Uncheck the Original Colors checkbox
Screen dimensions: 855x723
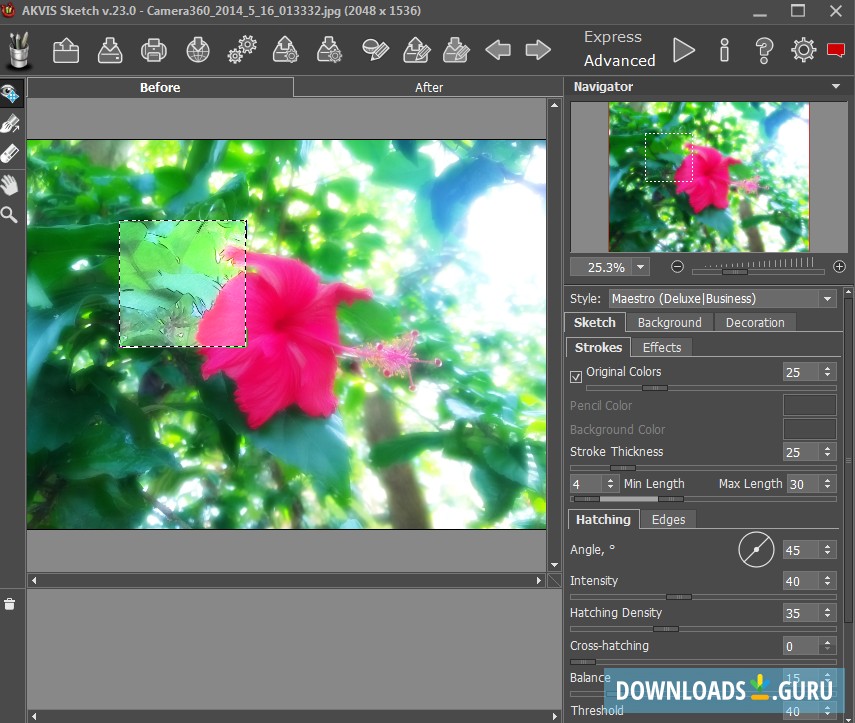pos(576,376)
